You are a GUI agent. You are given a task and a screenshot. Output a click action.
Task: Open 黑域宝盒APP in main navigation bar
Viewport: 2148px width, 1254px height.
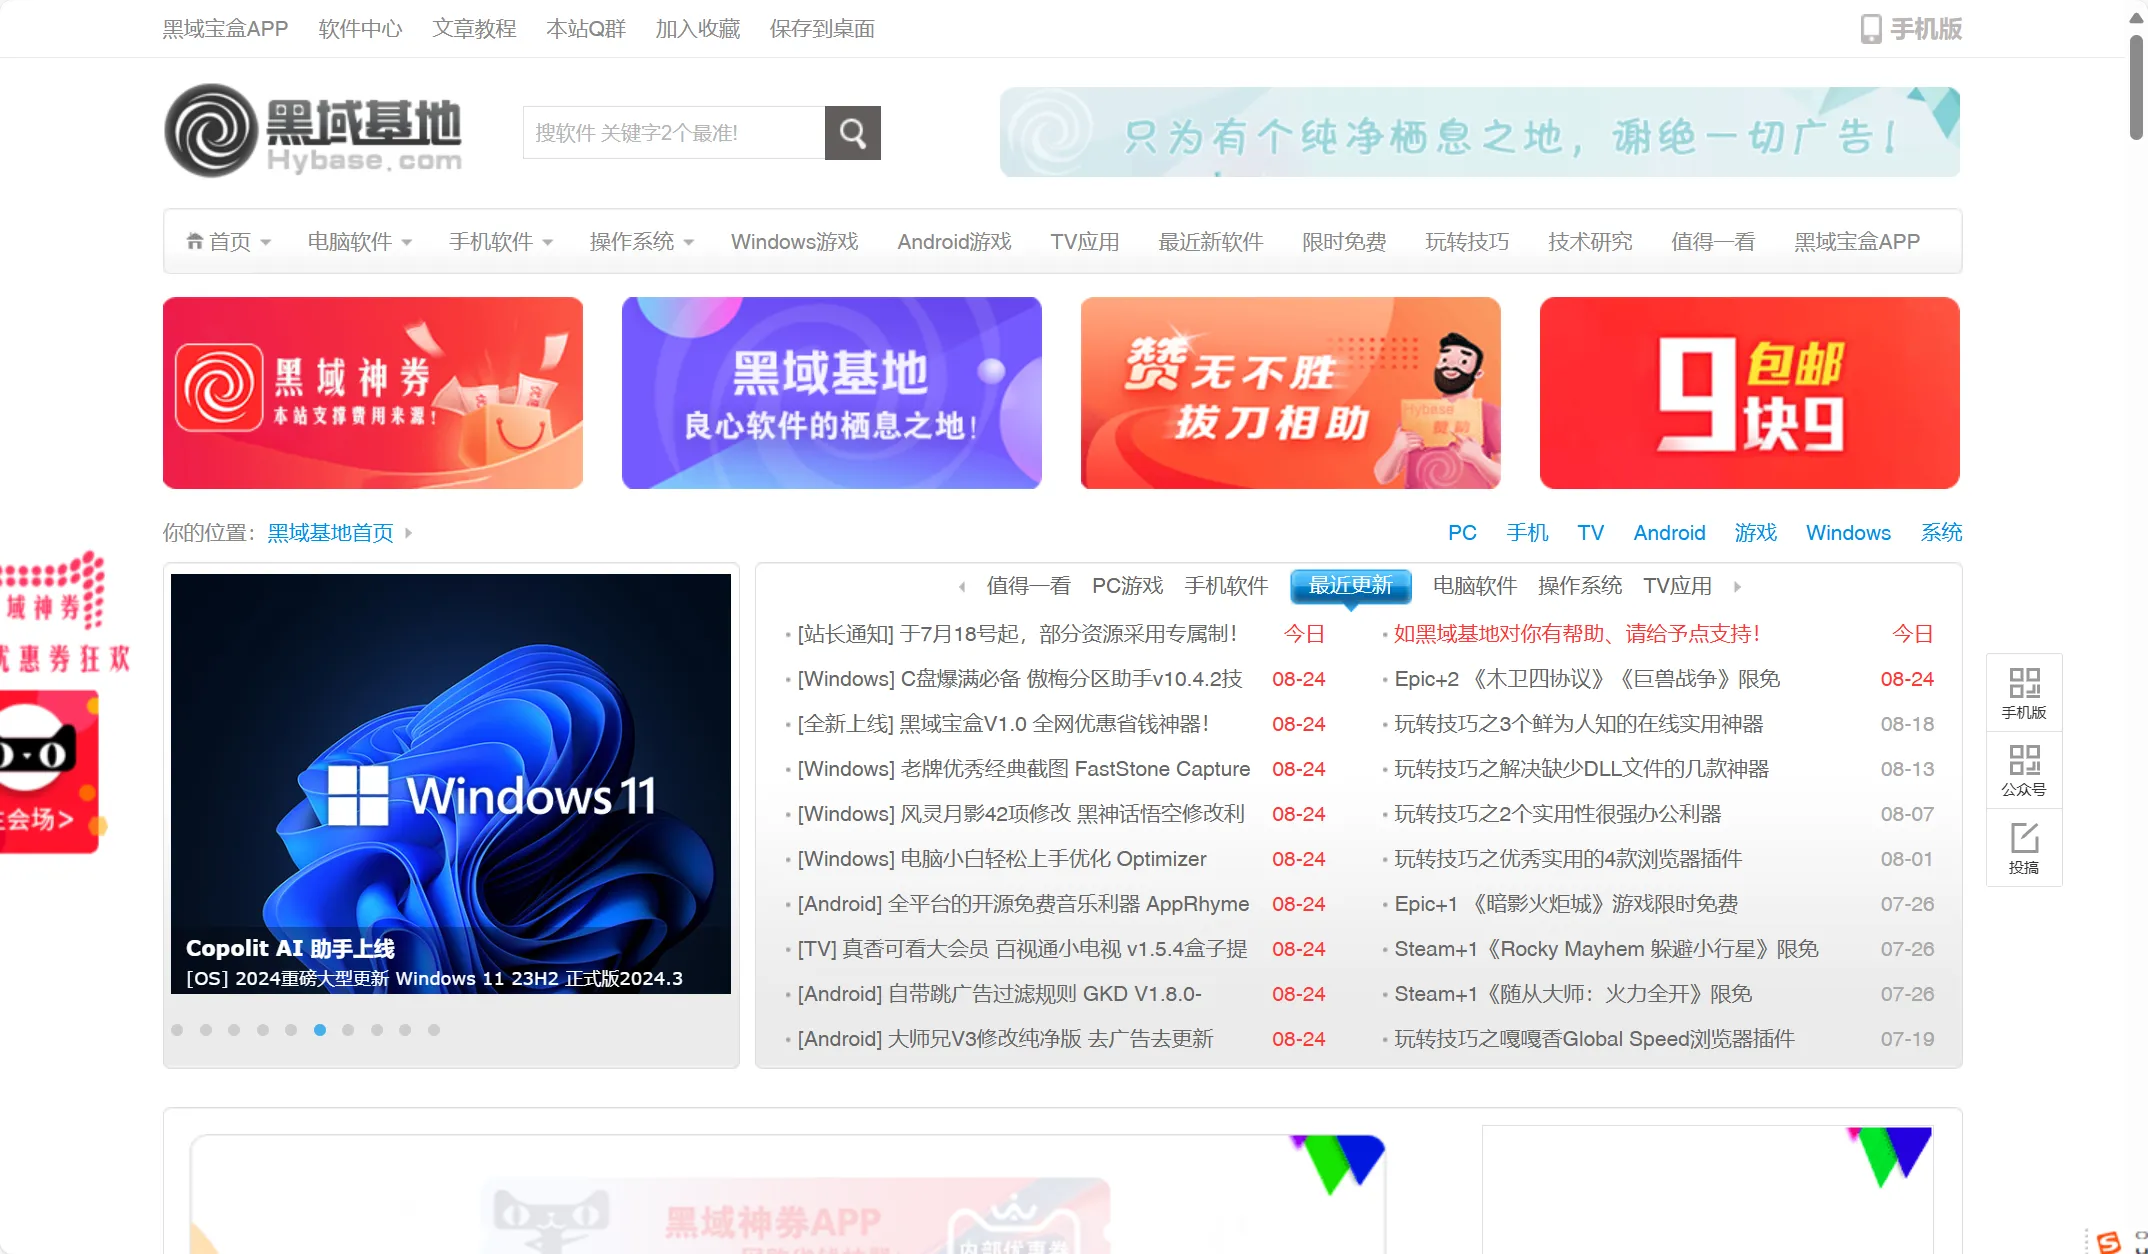1857,242
